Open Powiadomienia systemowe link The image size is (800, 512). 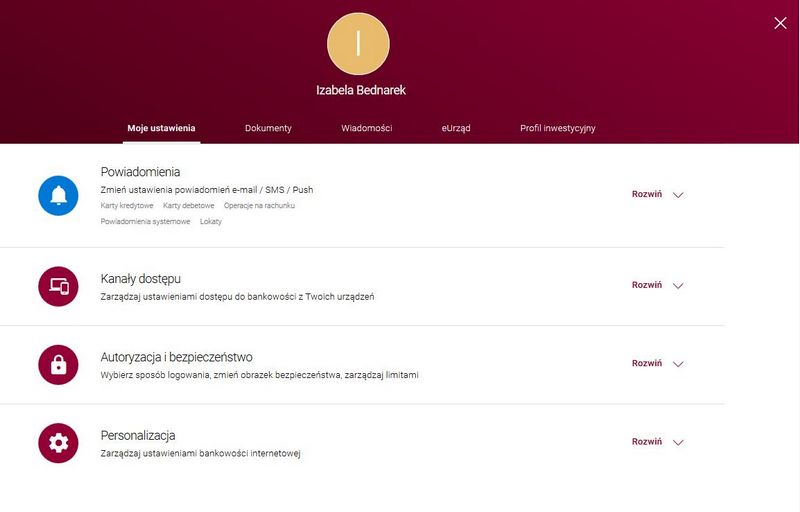[145, 222]
